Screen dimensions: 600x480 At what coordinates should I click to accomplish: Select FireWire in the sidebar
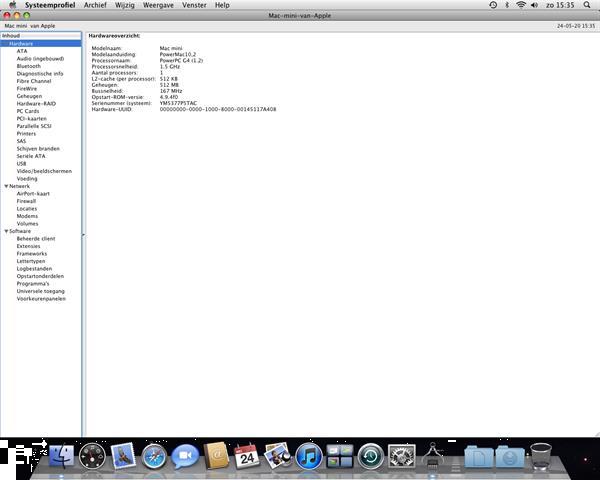(27, 88)
